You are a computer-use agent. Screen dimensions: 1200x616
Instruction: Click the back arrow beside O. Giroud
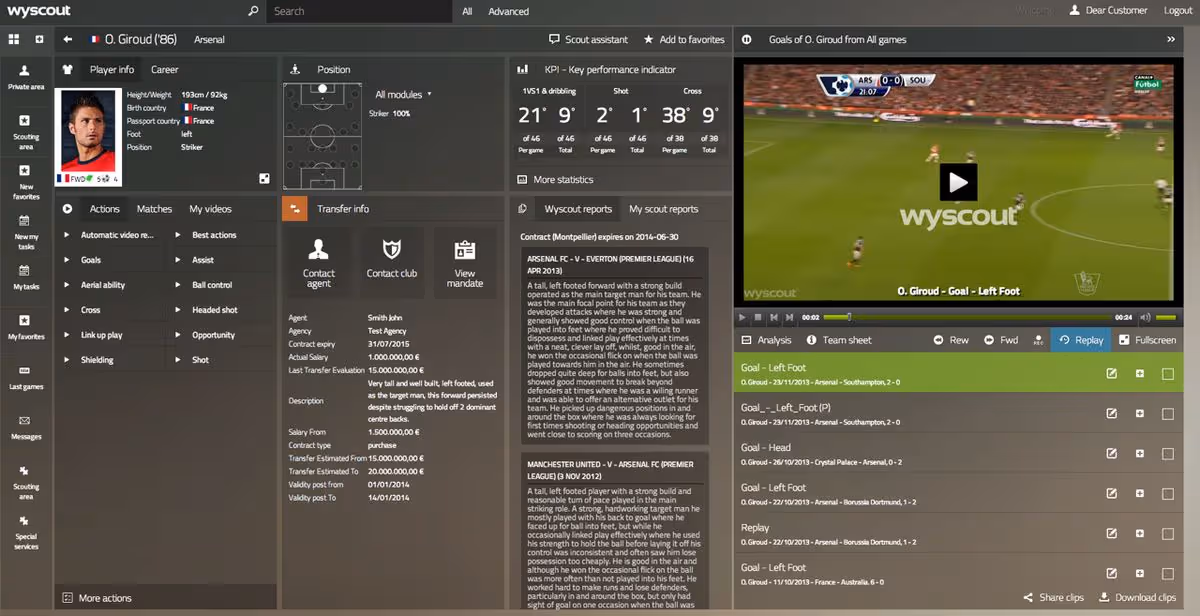(68, 40)
